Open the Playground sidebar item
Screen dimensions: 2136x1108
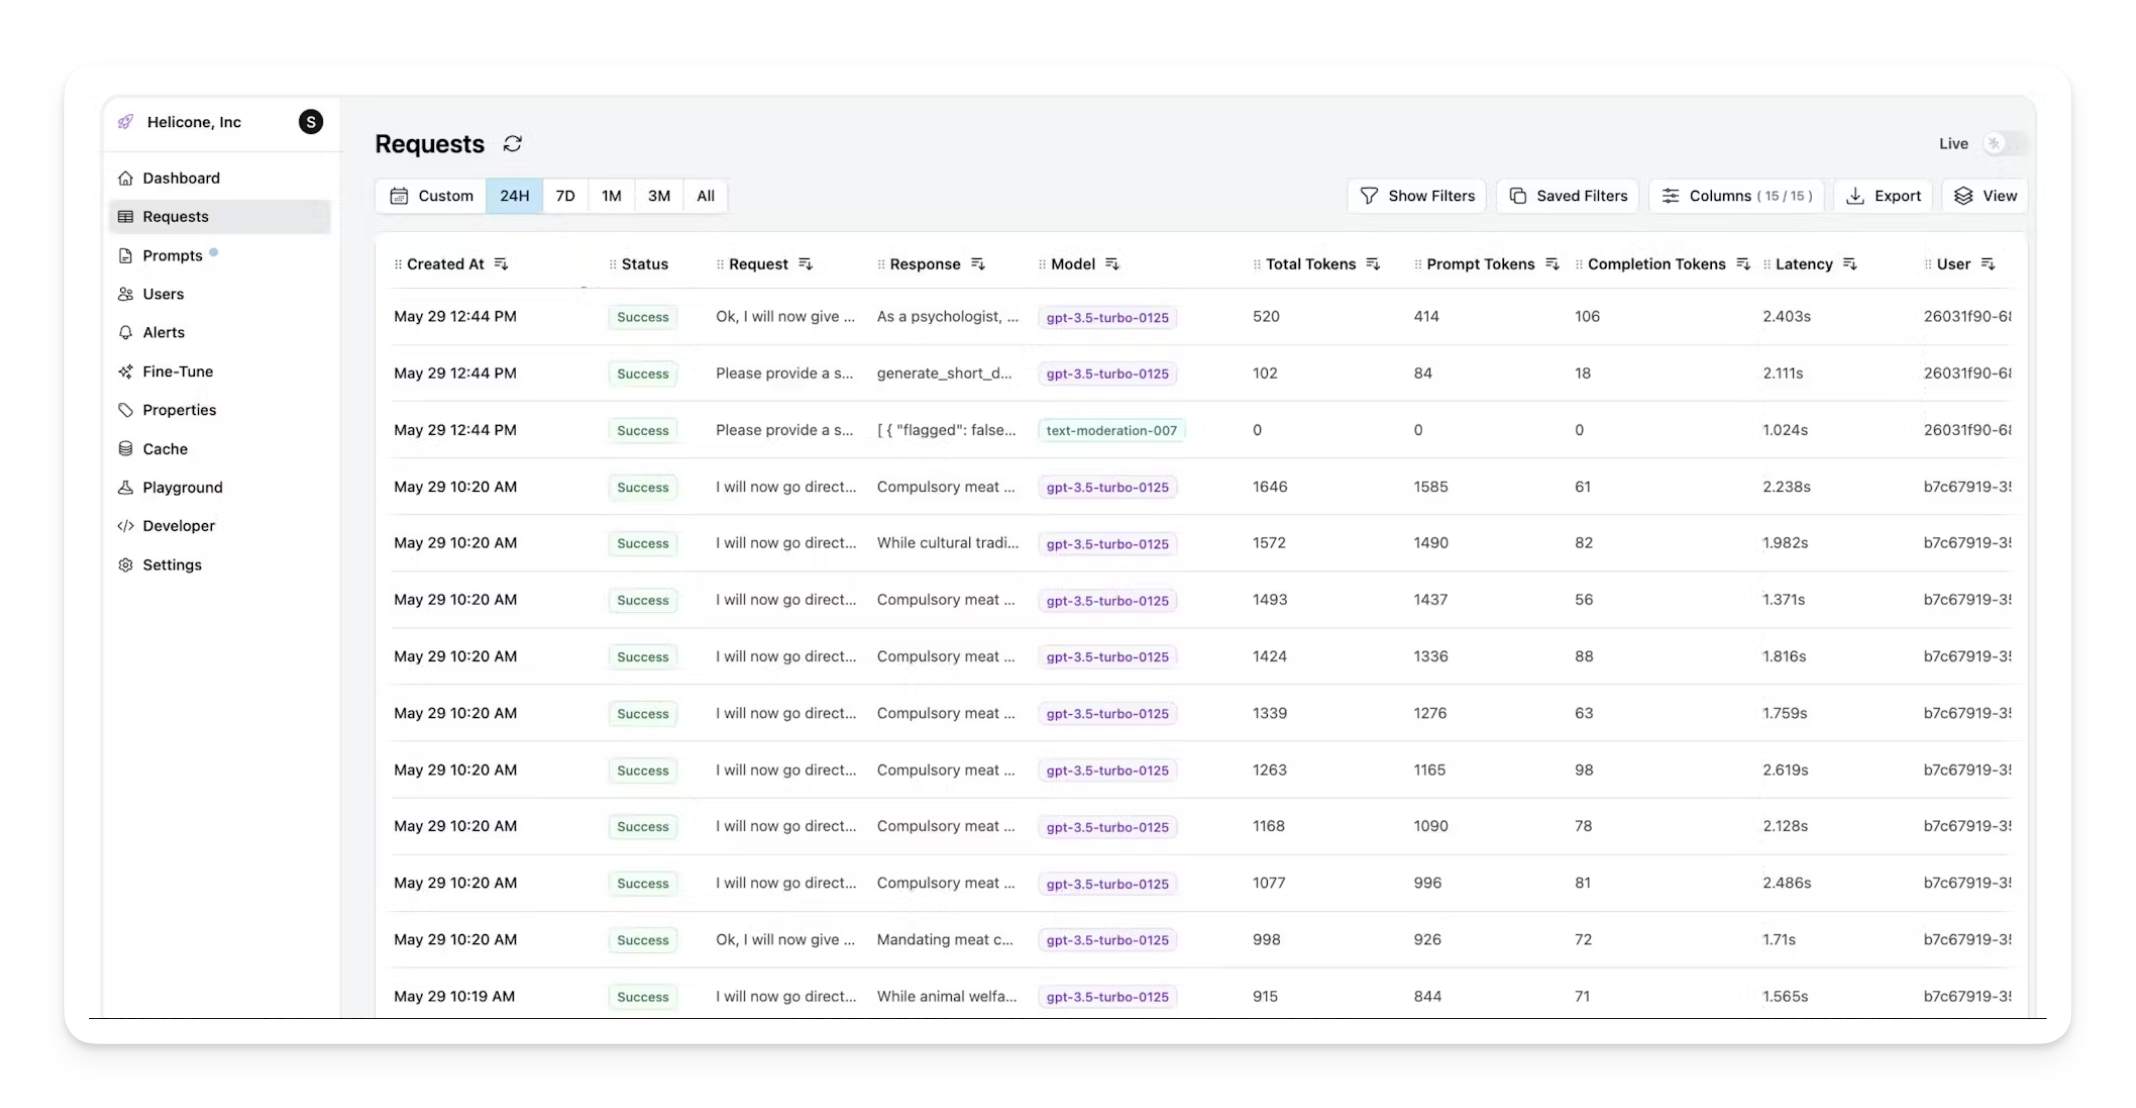point(182,487)
